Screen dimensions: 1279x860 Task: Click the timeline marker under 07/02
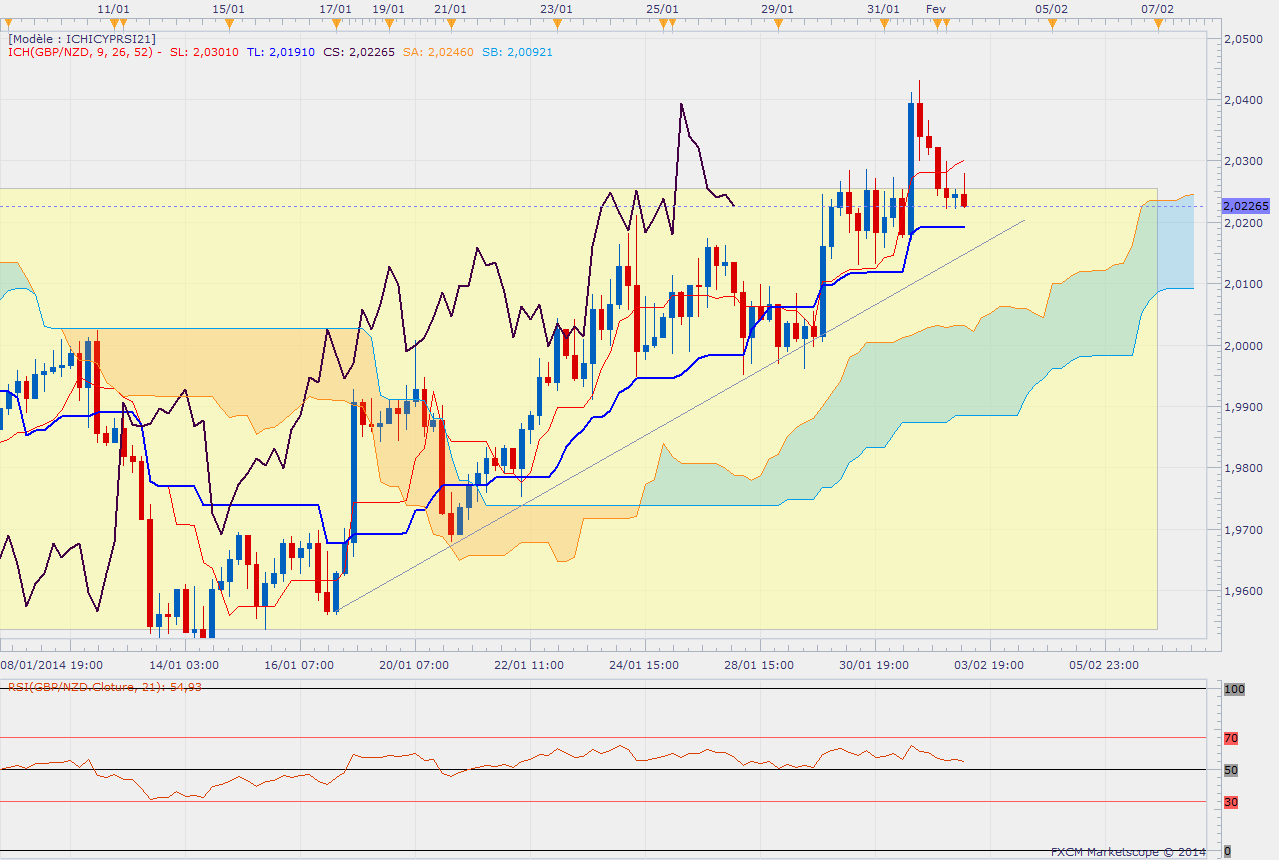1157,22
